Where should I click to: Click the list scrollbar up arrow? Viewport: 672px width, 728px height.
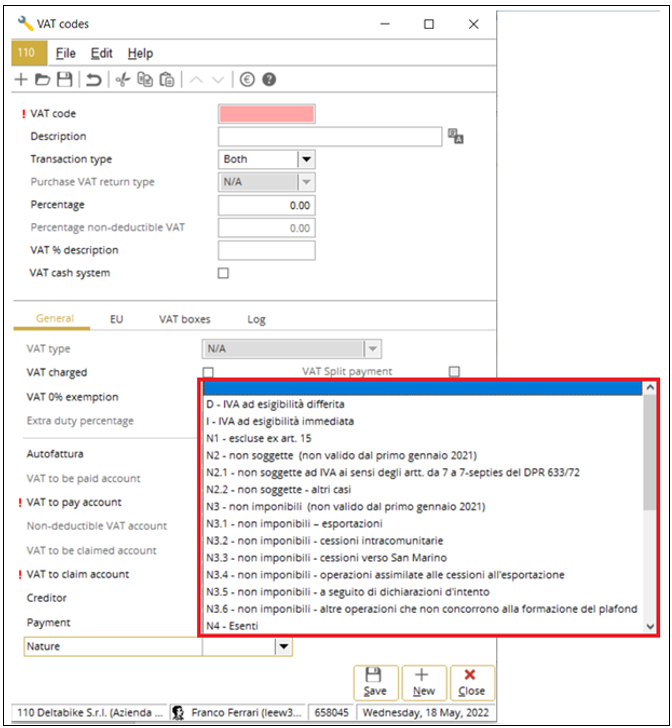tap(650, 388)
